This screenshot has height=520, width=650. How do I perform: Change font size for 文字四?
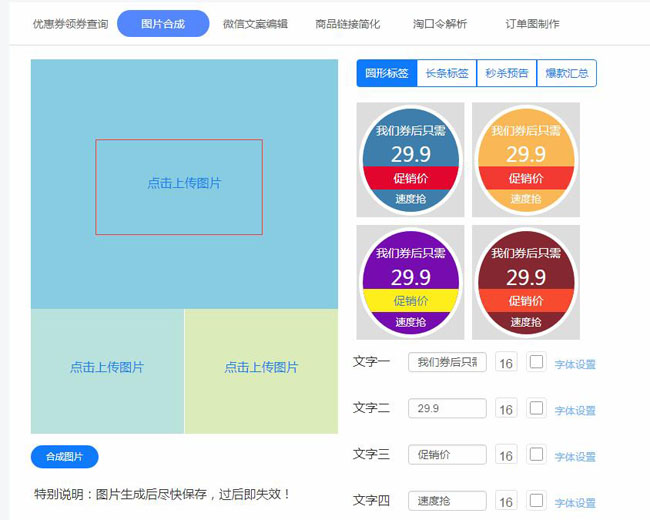pyautogui.click(x=506, y=502)
